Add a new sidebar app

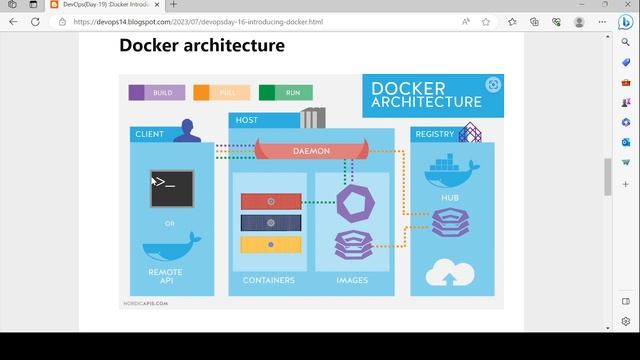coord(626,184)
